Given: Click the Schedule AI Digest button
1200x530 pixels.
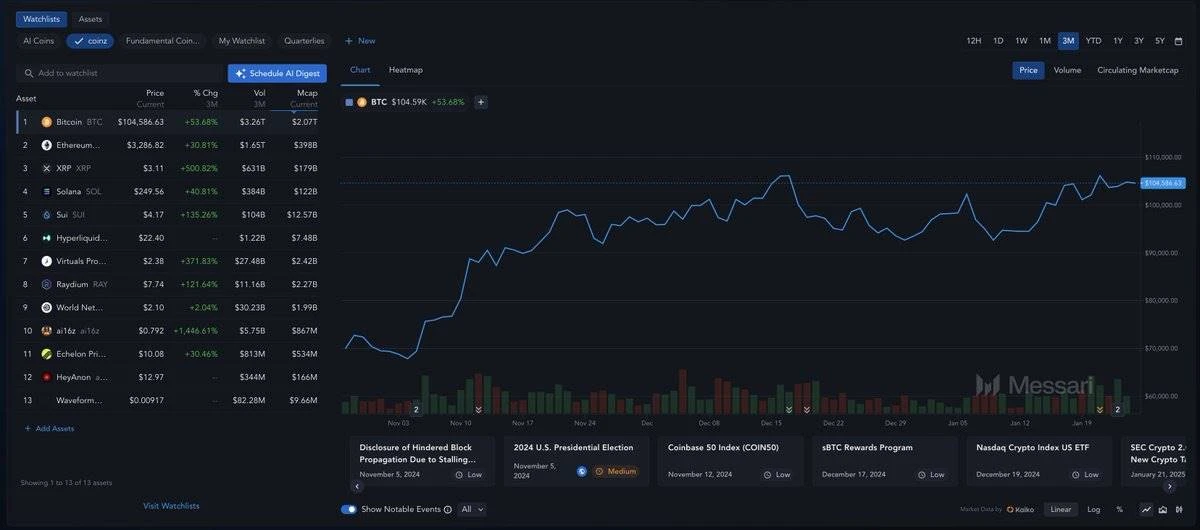Looking at the screenshot, I should (x=277, y=74).
